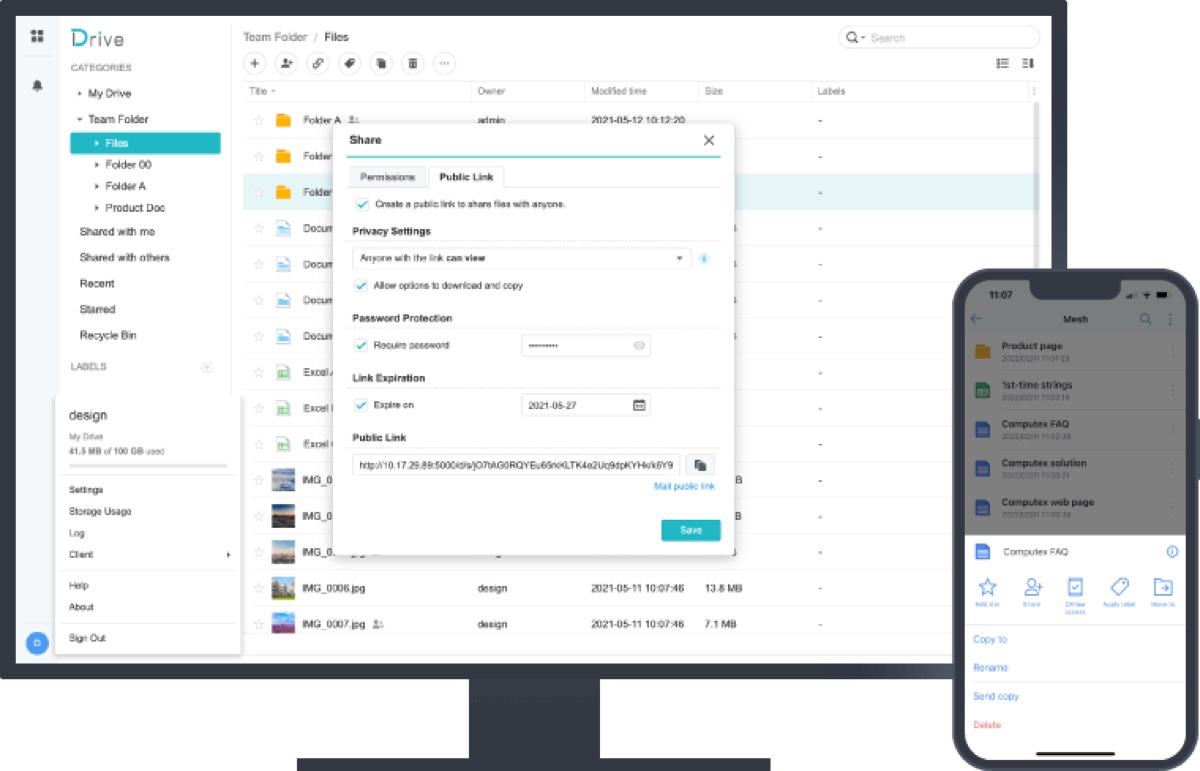Open the Anyone with the link can view dropdown
The image size is (1200, 771).
(521, 258)
